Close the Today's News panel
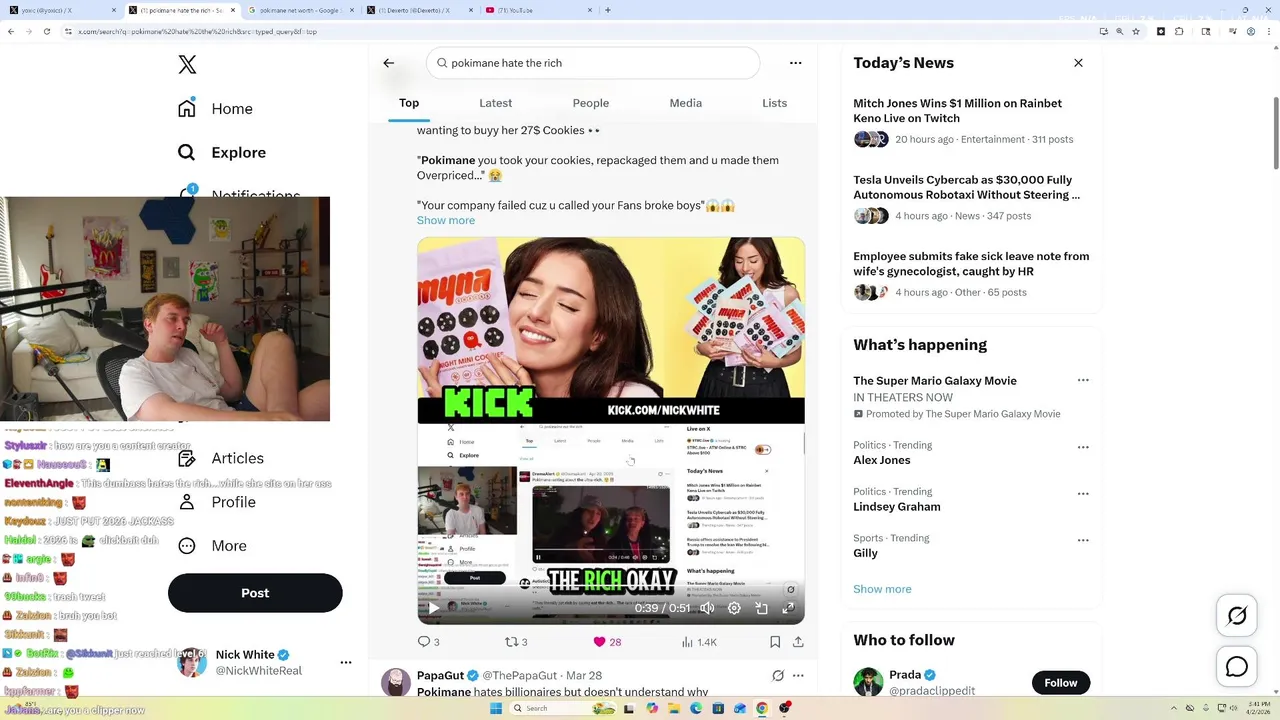 tap(1078, 63)
